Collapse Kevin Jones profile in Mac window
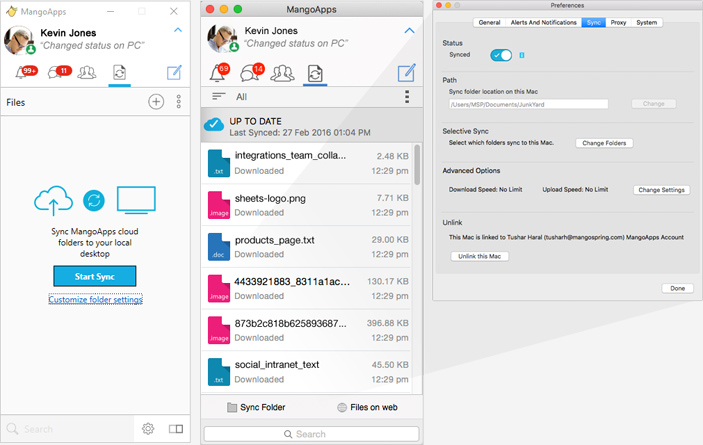Image resolution: width=703 pixels, height=445 pixels. tap(409, 31)
